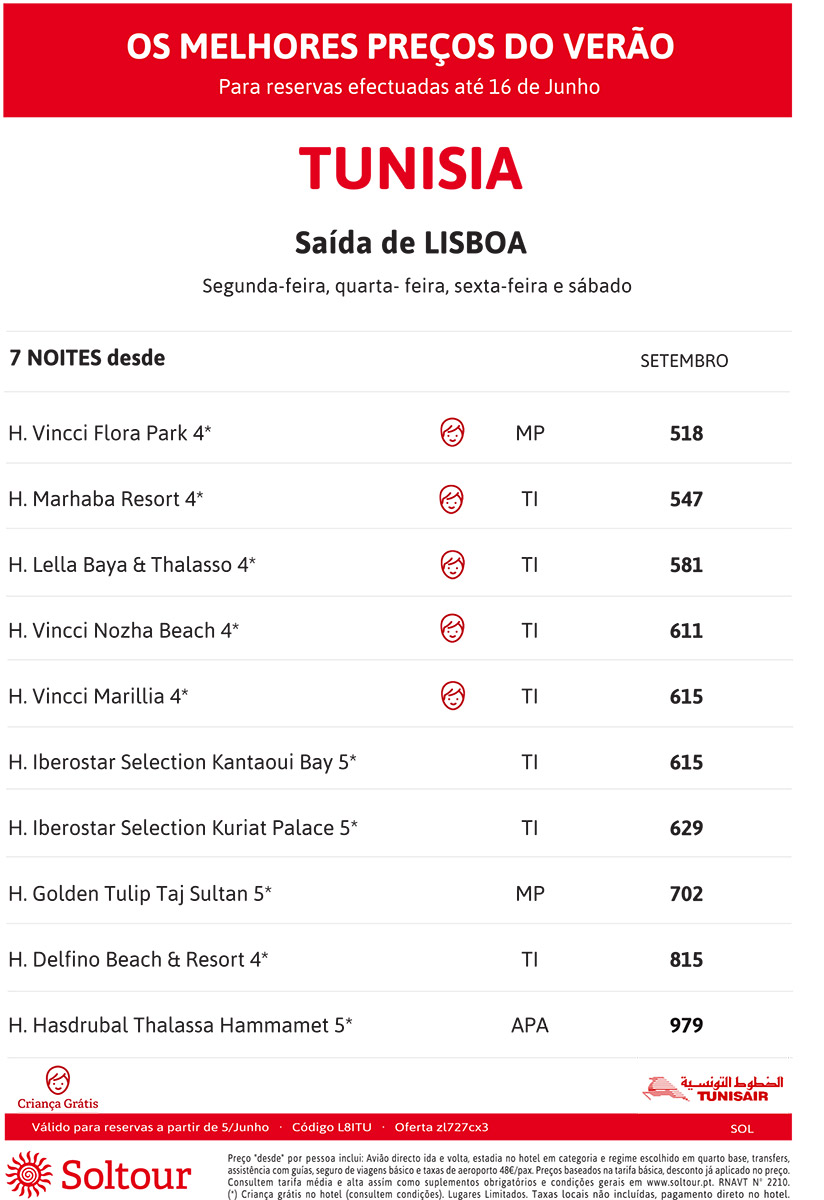Viewport: 824px width, 1200px height.
Task: Click child-free icon beside Vincci Flora Park
Action: (453, 433)
